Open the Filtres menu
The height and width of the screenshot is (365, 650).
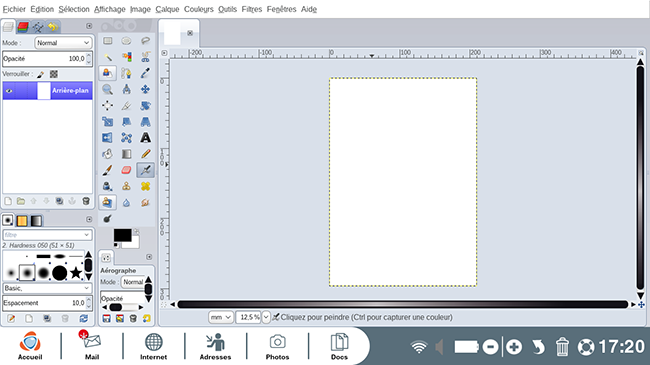(252, 9)
